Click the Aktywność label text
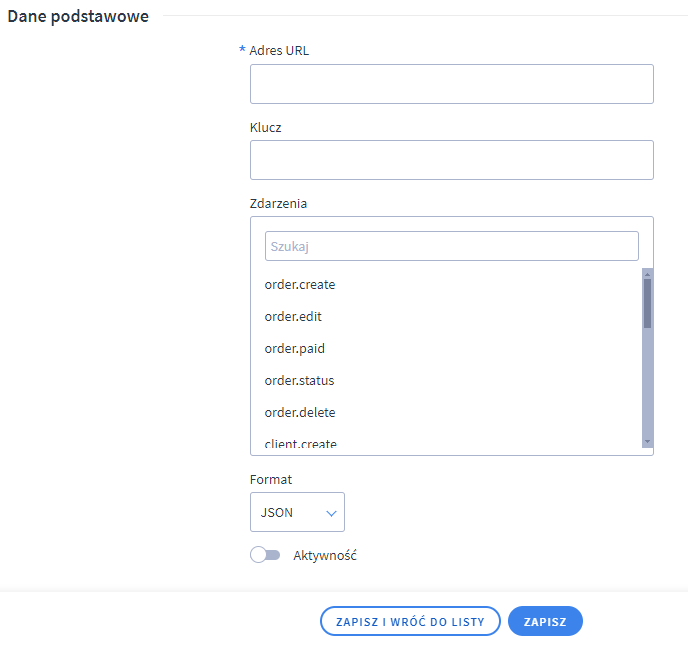Viewport: 688px width, 650px height. tap(325, 555)
